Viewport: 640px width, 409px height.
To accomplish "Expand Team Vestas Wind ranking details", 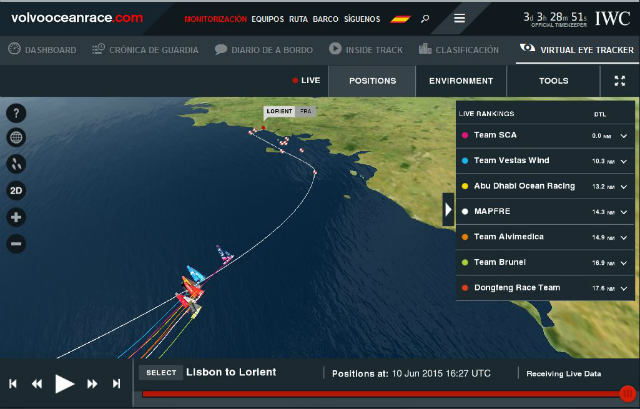I will pyautogui.click(x=624, y=162).
